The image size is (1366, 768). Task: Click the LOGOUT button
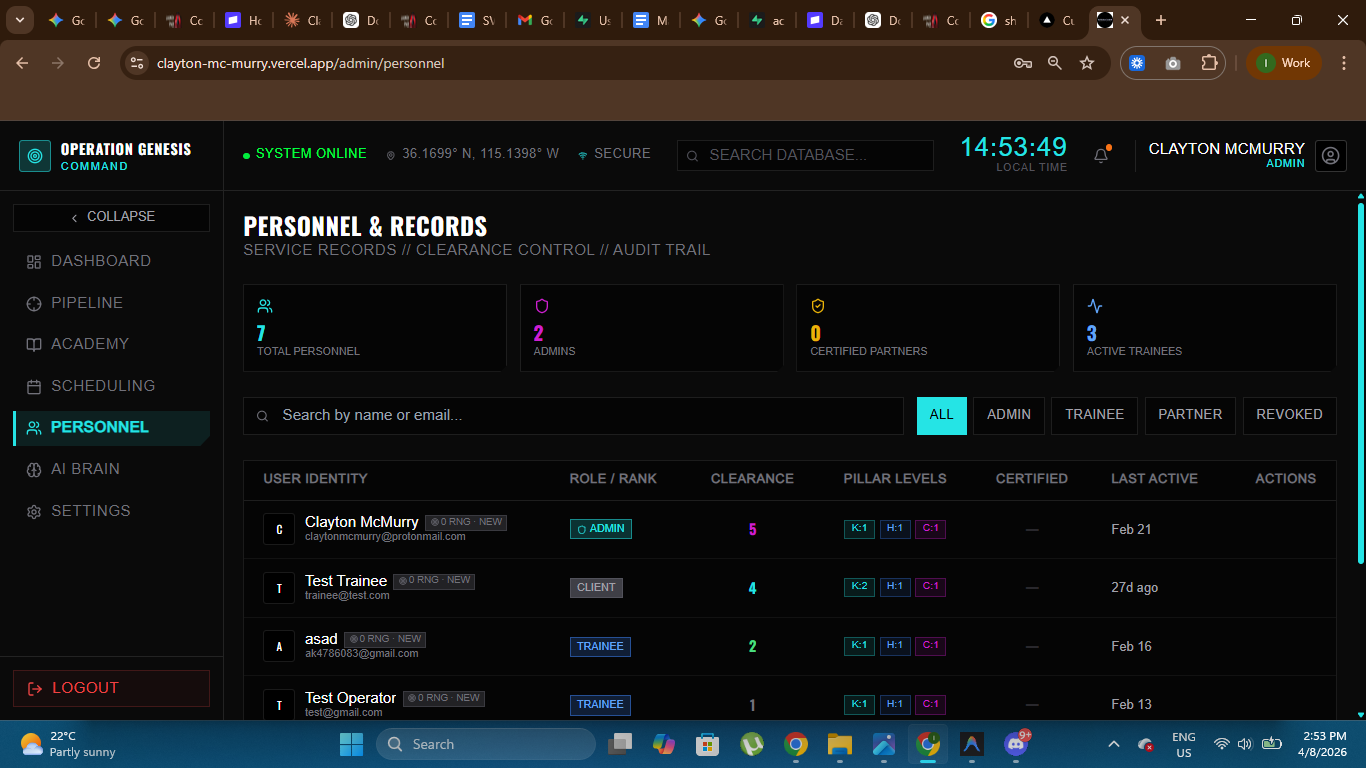pyautogui.click(x=110, y=688)
